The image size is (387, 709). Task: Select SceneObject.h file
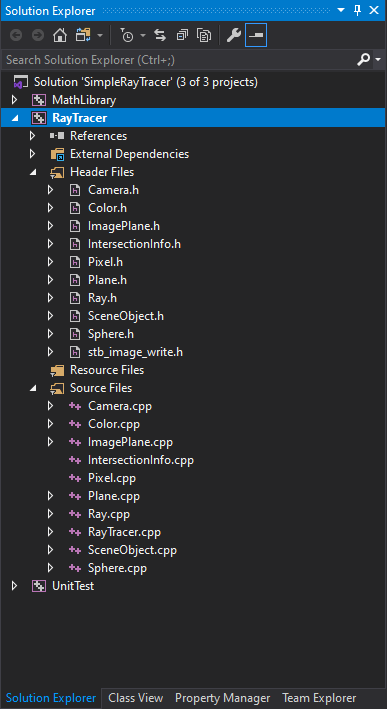pyautogui.click(x=126, y=316)
